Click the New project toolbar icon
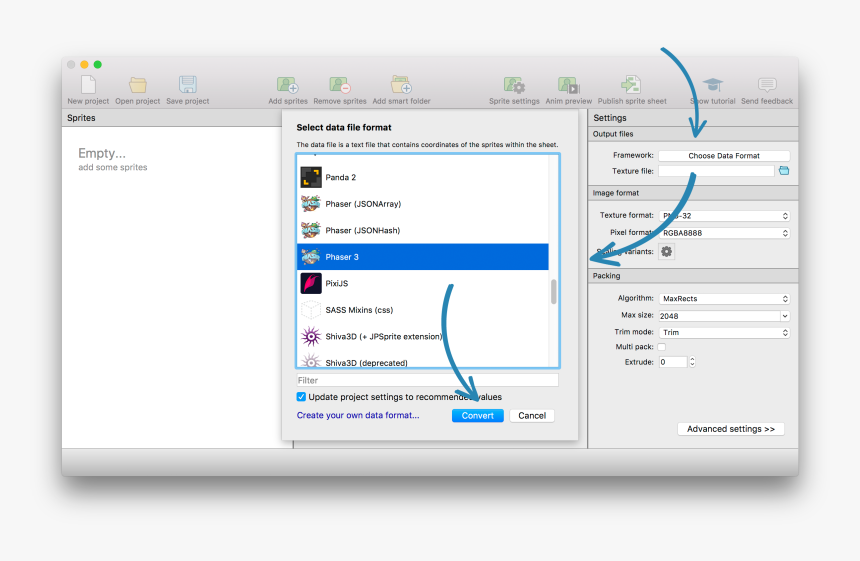The height and width of the screenshot is (561, 860). tap(88, 85)
